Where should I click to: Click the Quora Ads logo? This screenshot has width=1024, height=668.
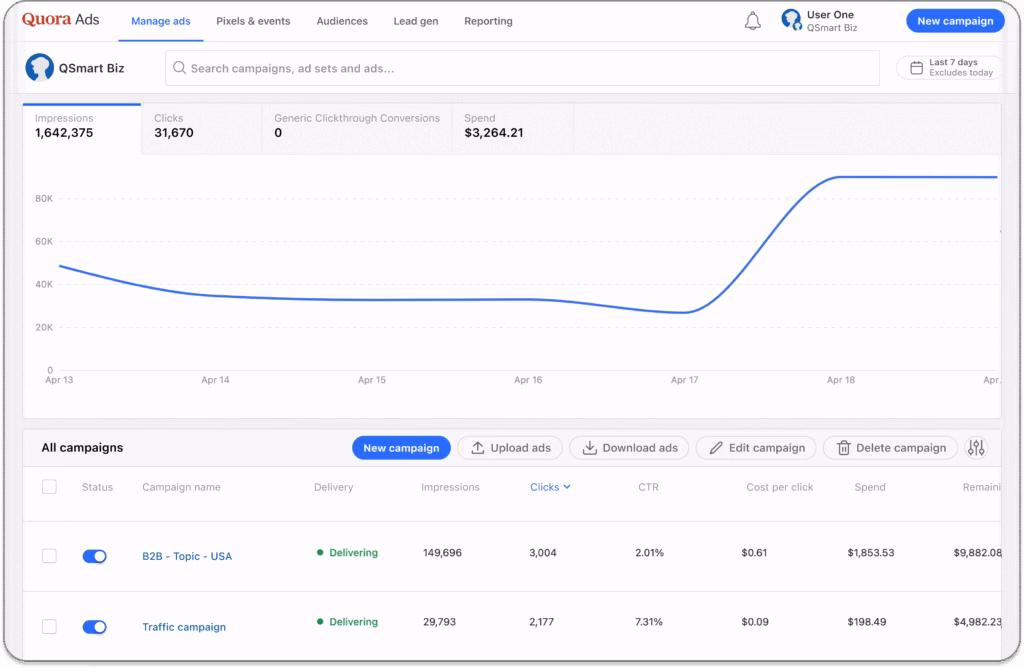pyautogui.click(x=60, y=20)
